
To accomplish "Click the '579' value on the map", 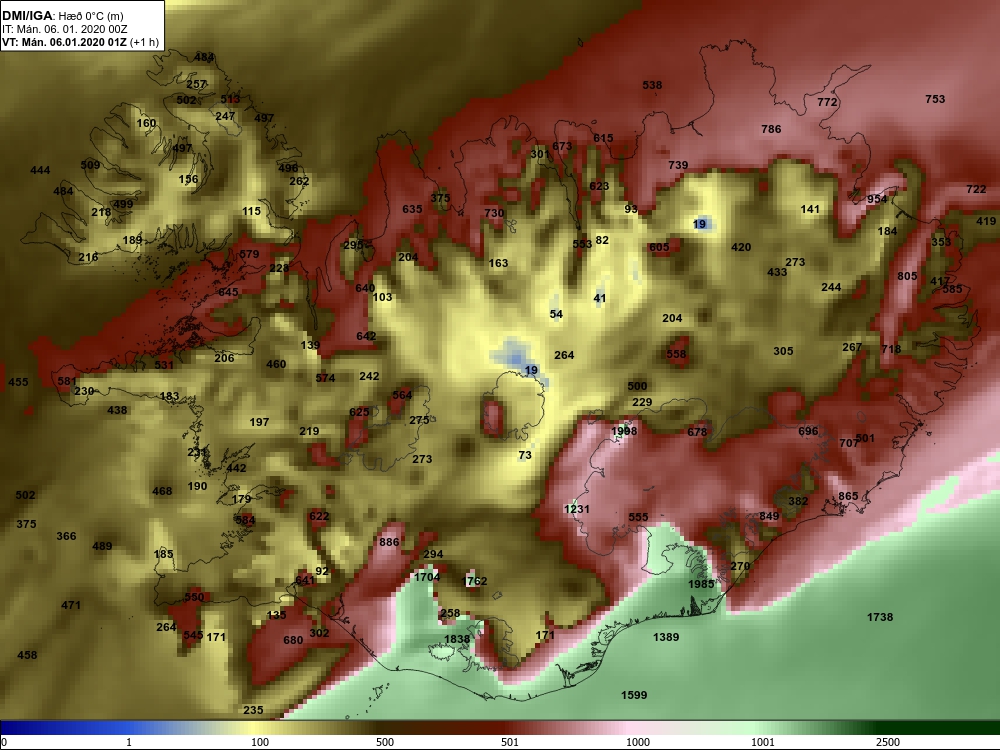I will click(x=249, y=254).
